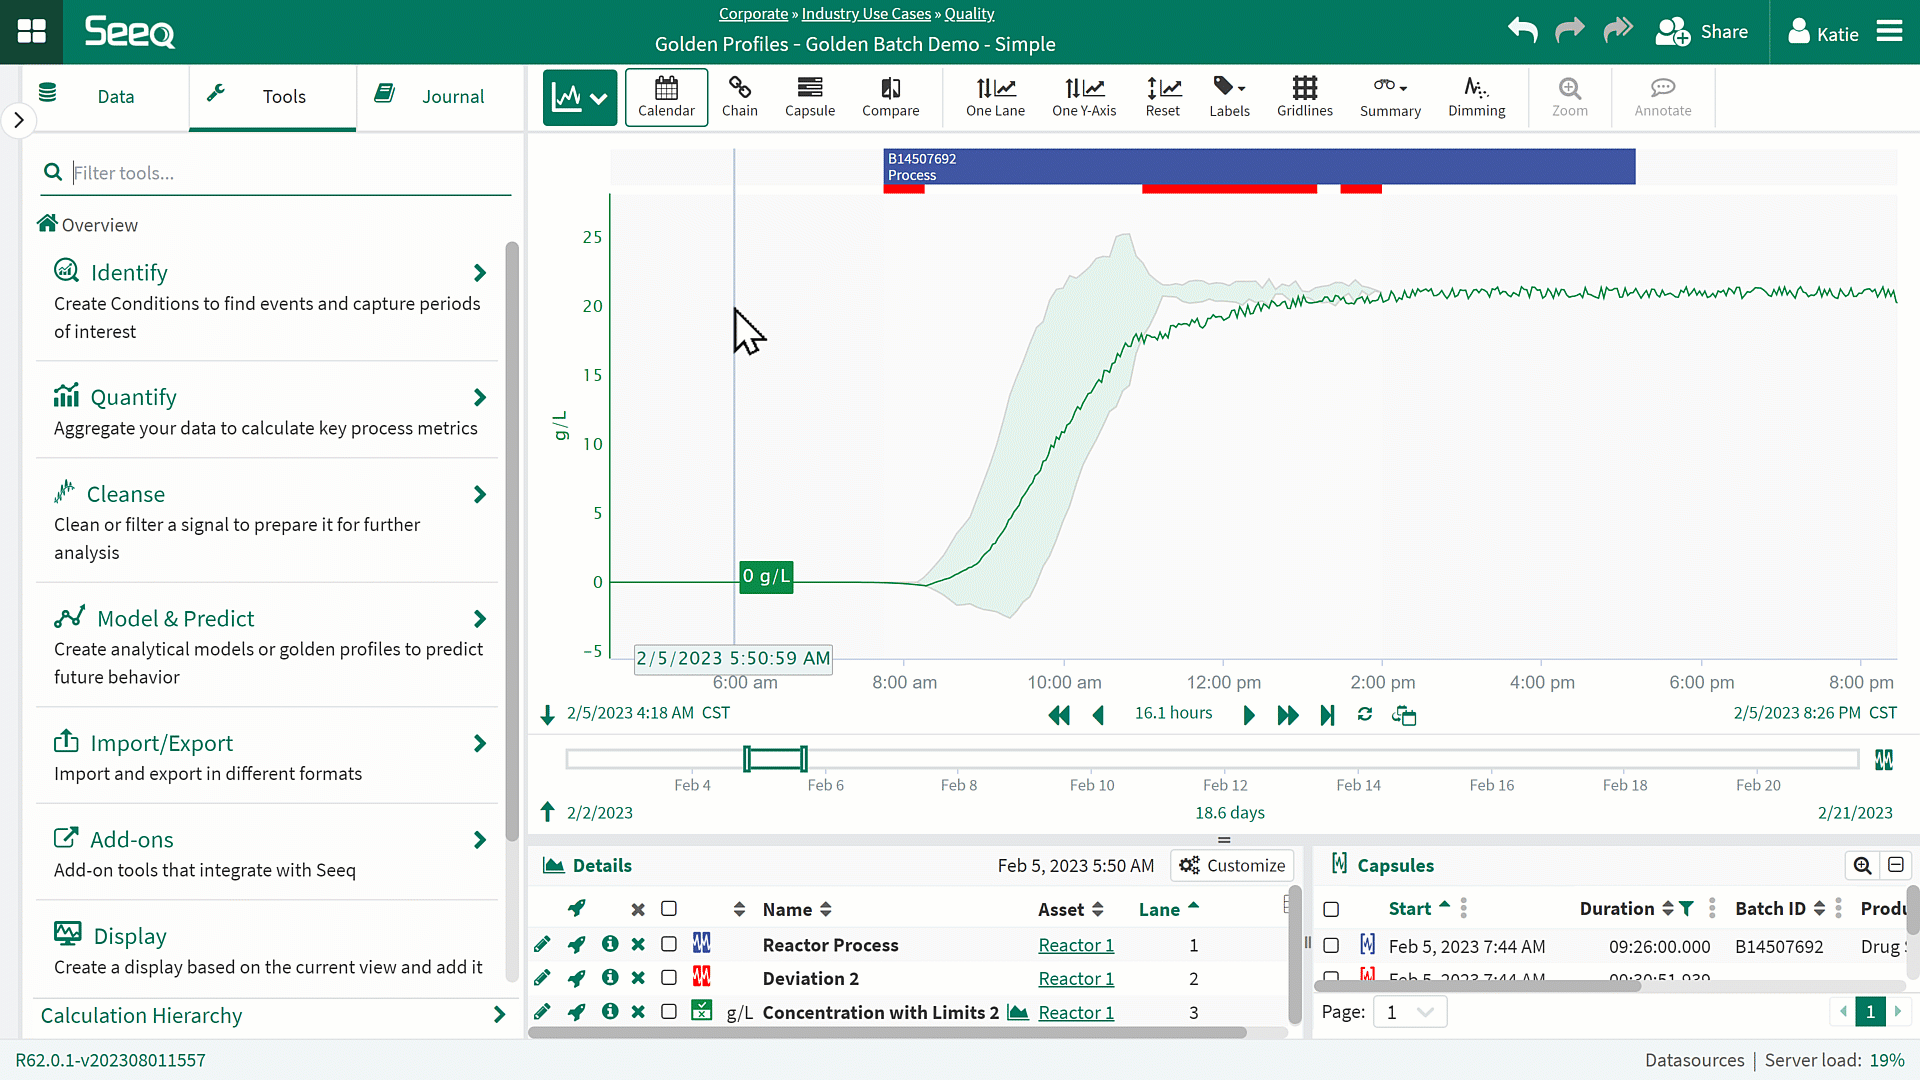
Task: Select the Capsule view icon
Action: coord(810,97)
